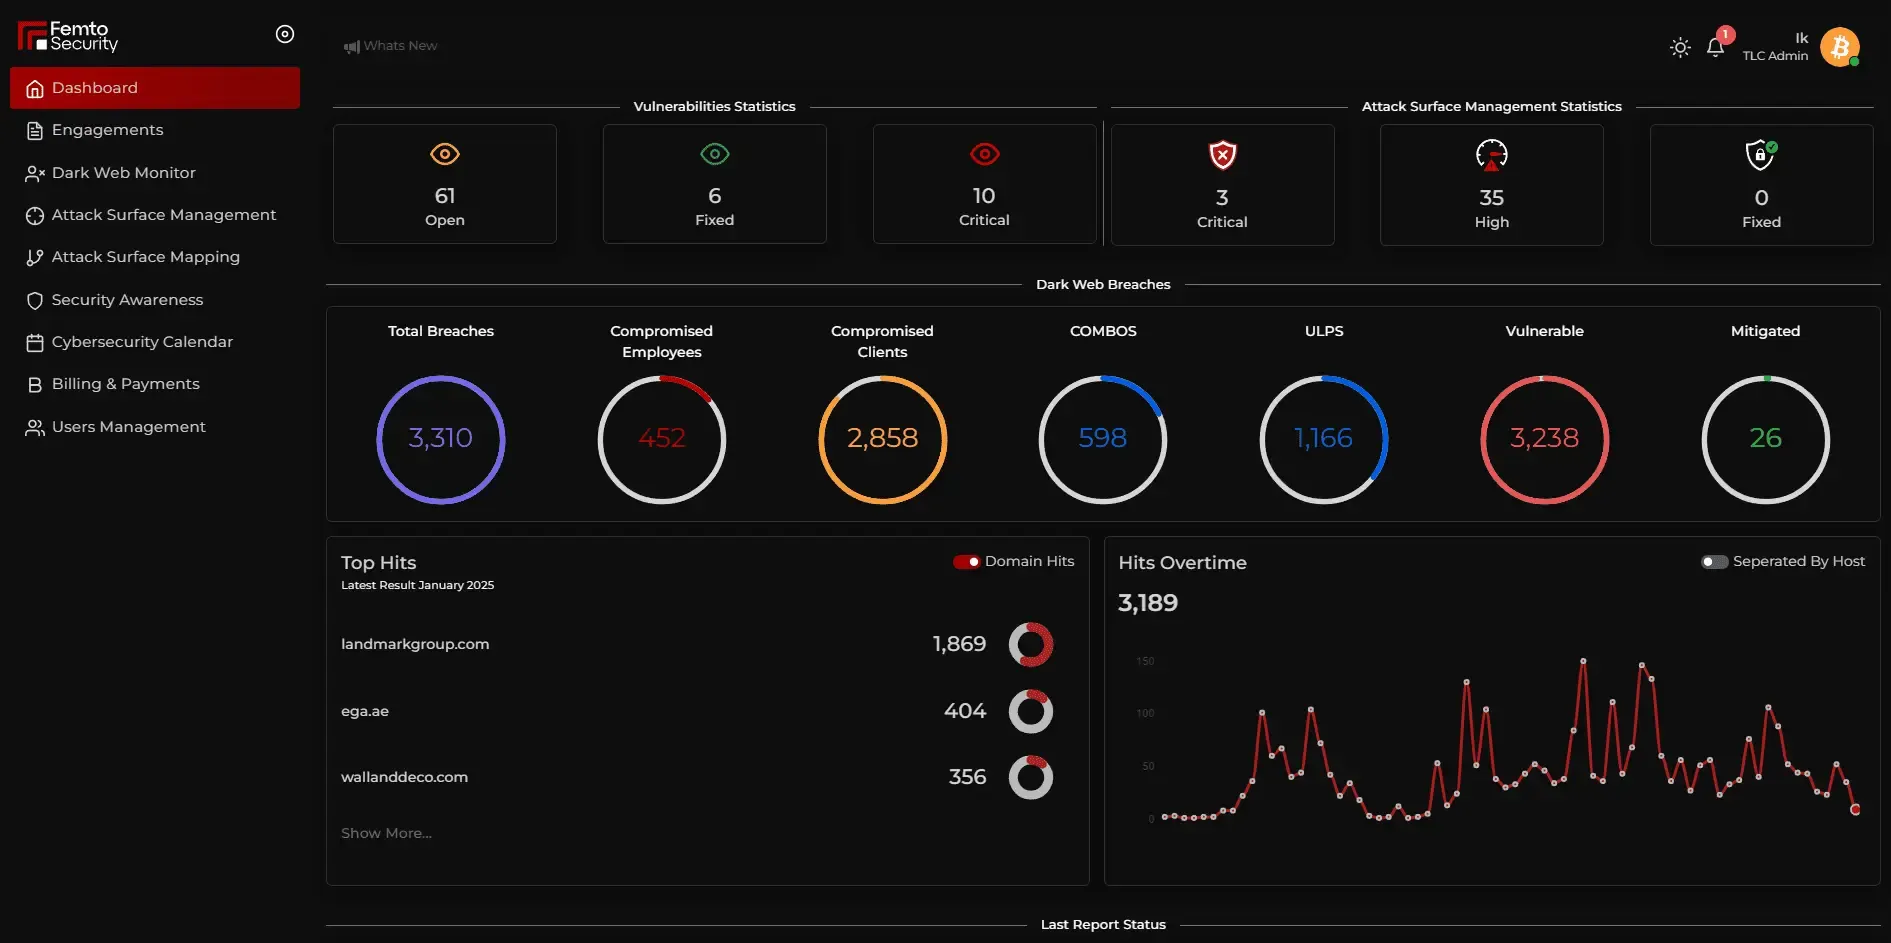Open the Cybersecurity Calendar
This screenshot has height=943, width=1891.
[x=142, y=341]
